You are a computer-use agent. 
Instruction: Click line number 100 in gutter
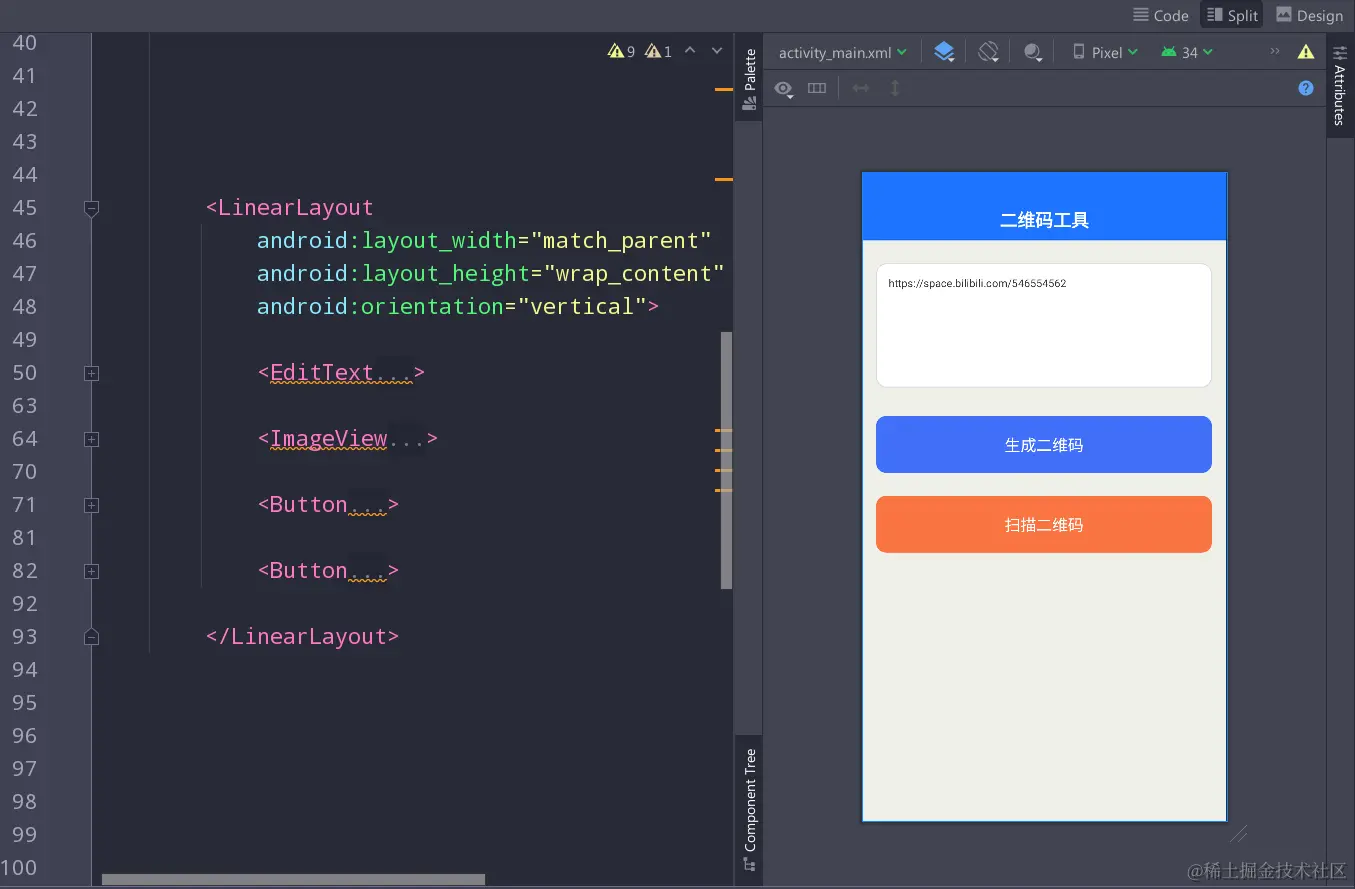pyautogui.click(x=19, y=867)
